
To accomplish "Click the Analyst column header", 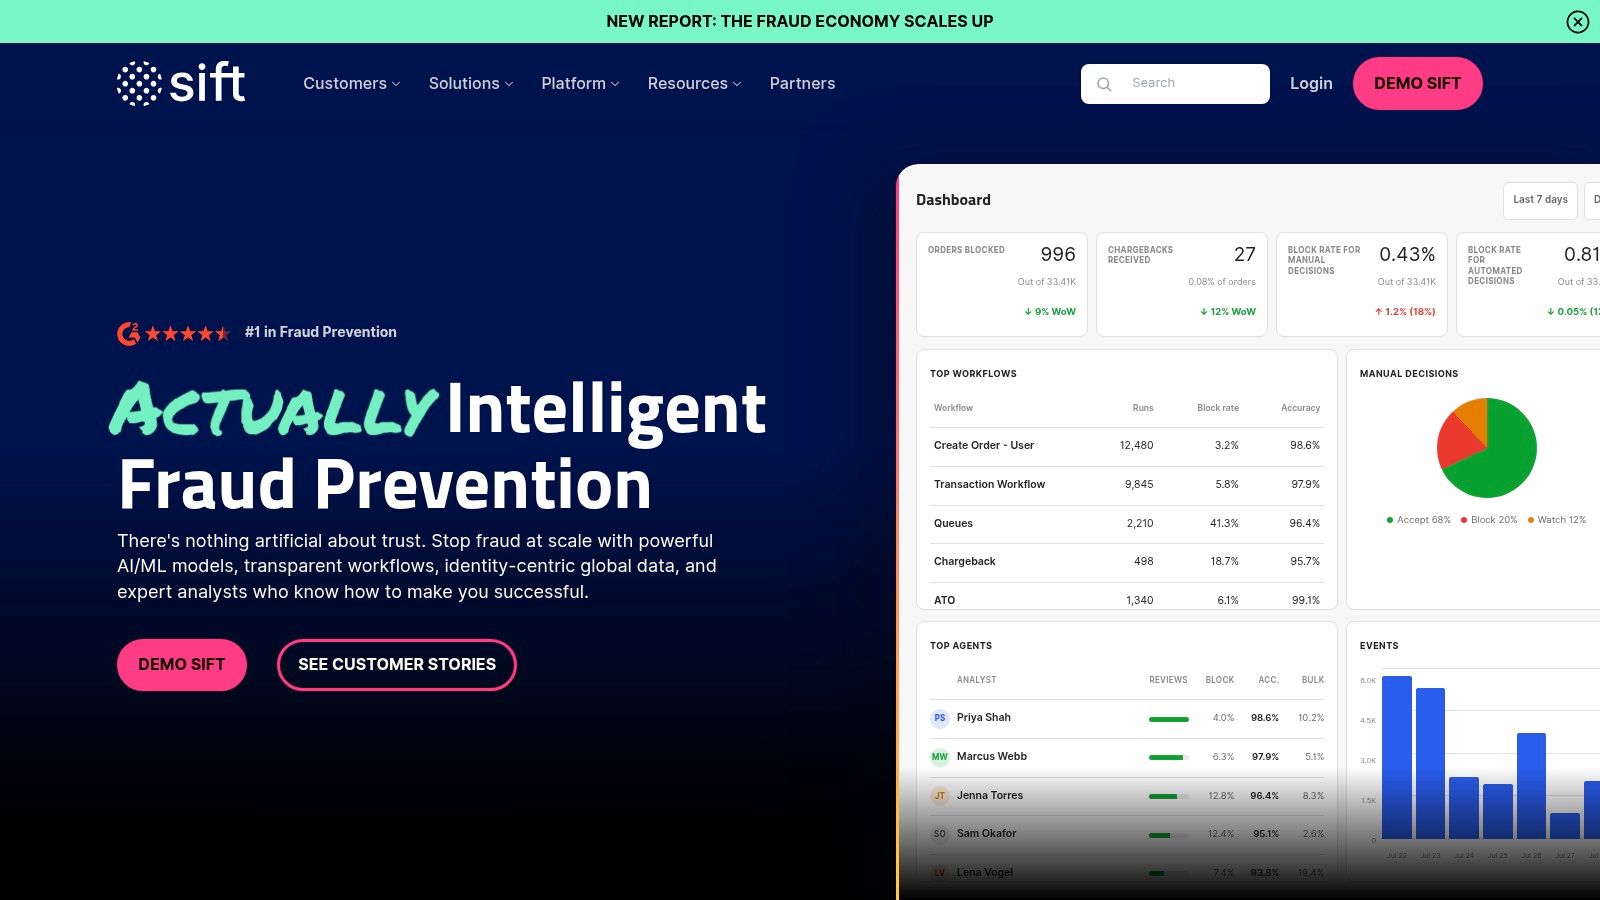I will pyautogui.click(x=977, y=680).
